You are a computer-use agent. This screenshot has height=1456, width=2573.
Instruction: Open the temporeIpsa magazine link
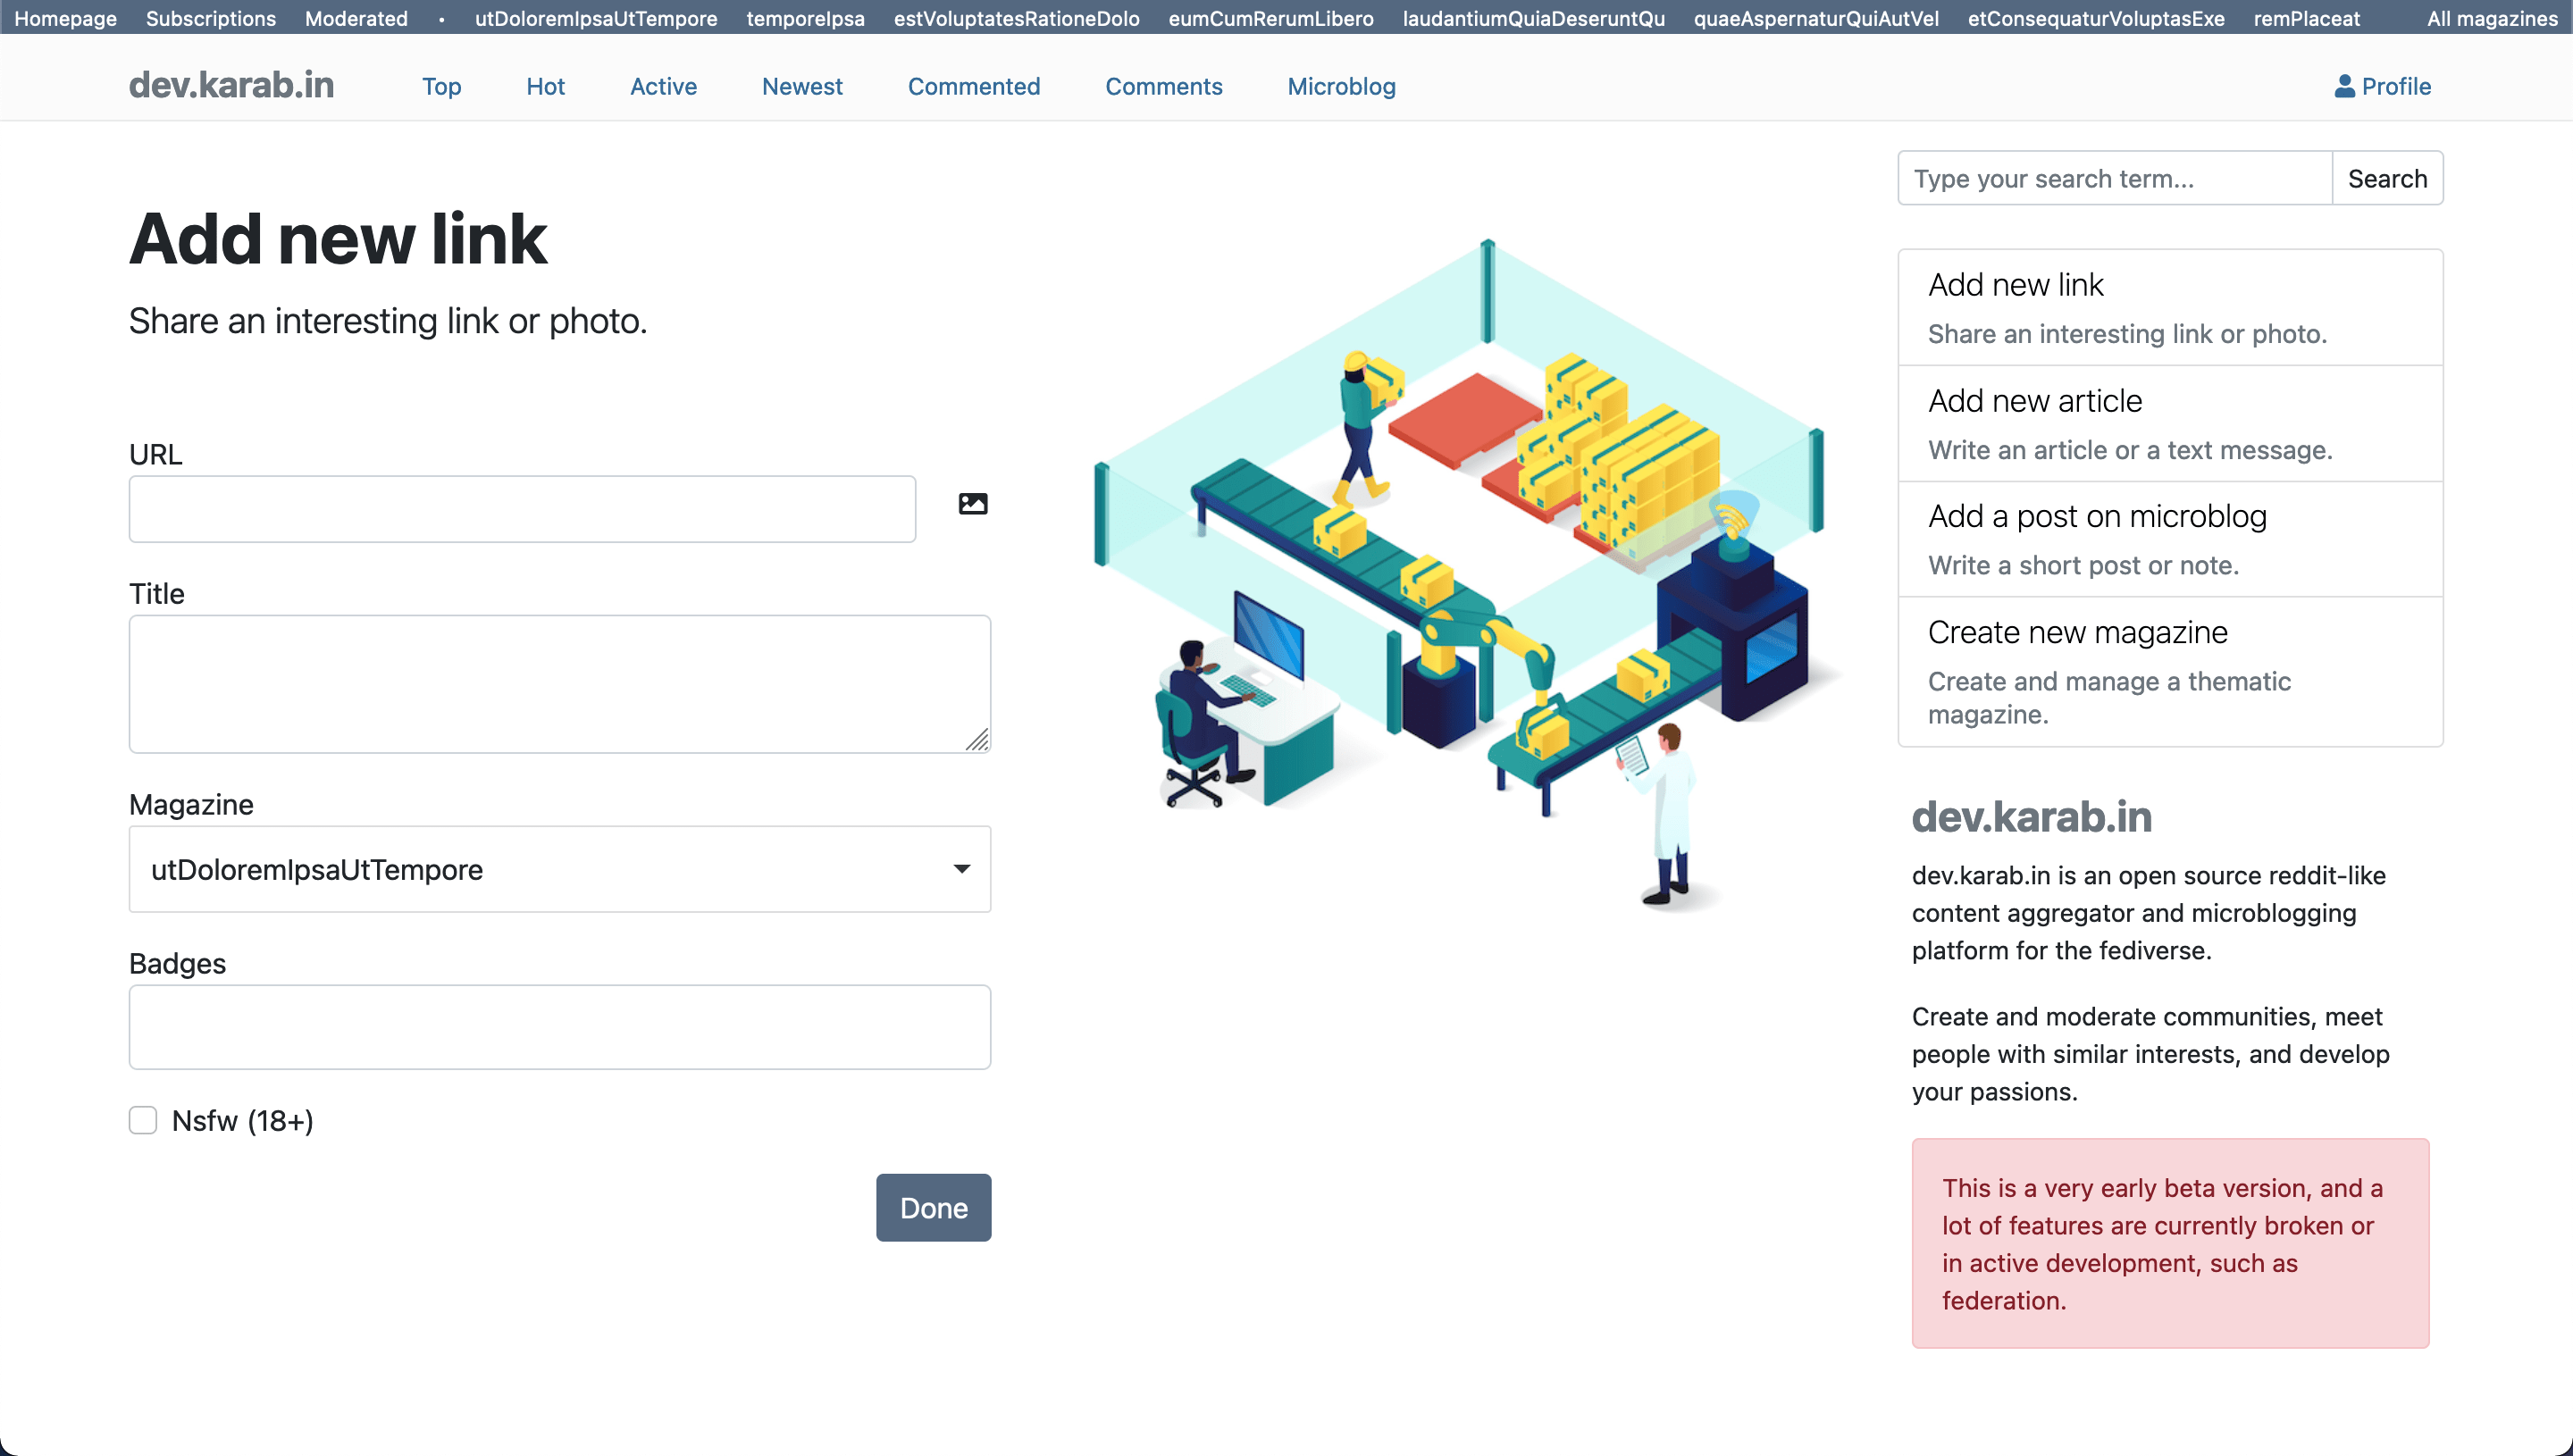804,18
